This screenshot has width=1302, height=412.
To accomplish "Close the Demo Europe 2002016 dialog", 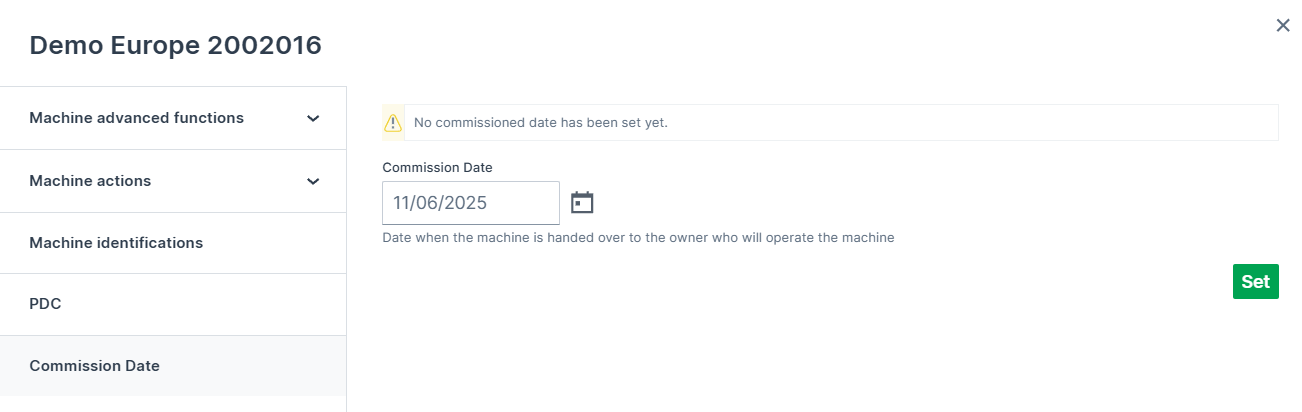I will [1283, 25].
